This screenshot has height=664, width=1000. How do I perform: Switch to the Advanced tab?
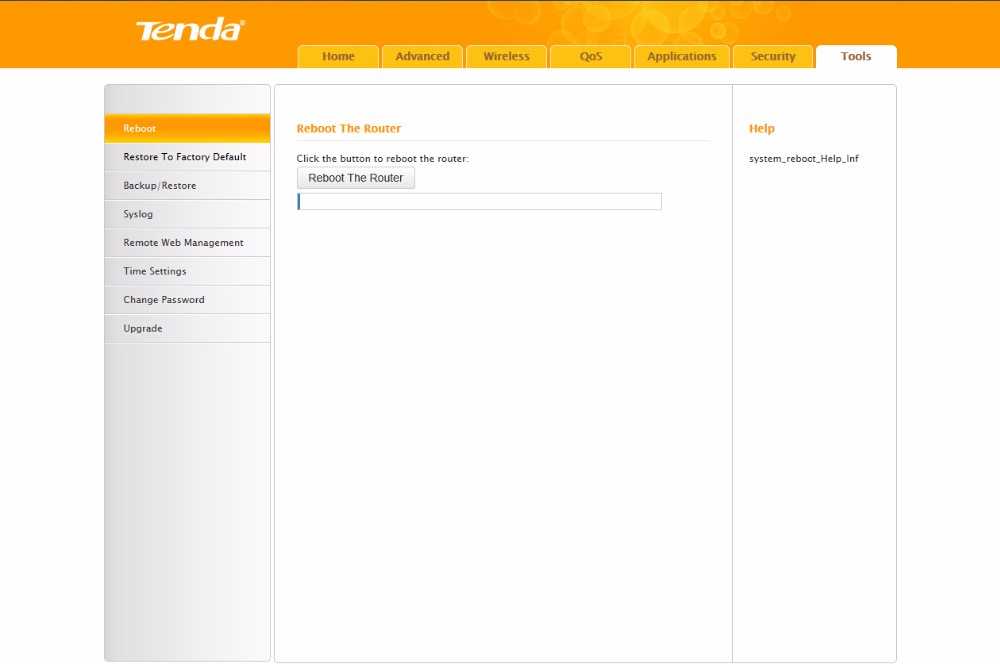click(x=422, y=57)
